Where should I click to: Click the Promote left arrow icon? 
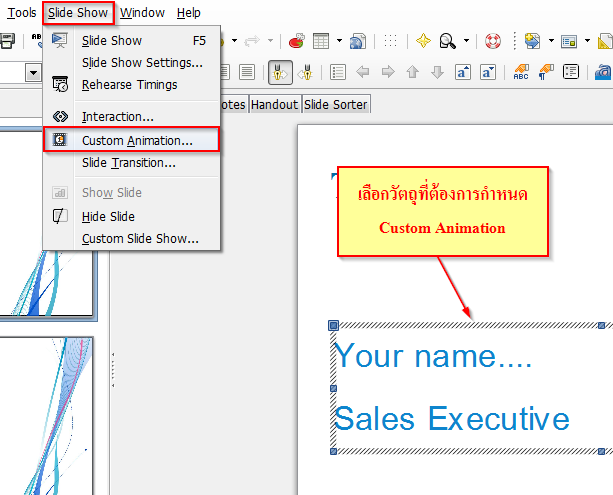tap(363, 72)
